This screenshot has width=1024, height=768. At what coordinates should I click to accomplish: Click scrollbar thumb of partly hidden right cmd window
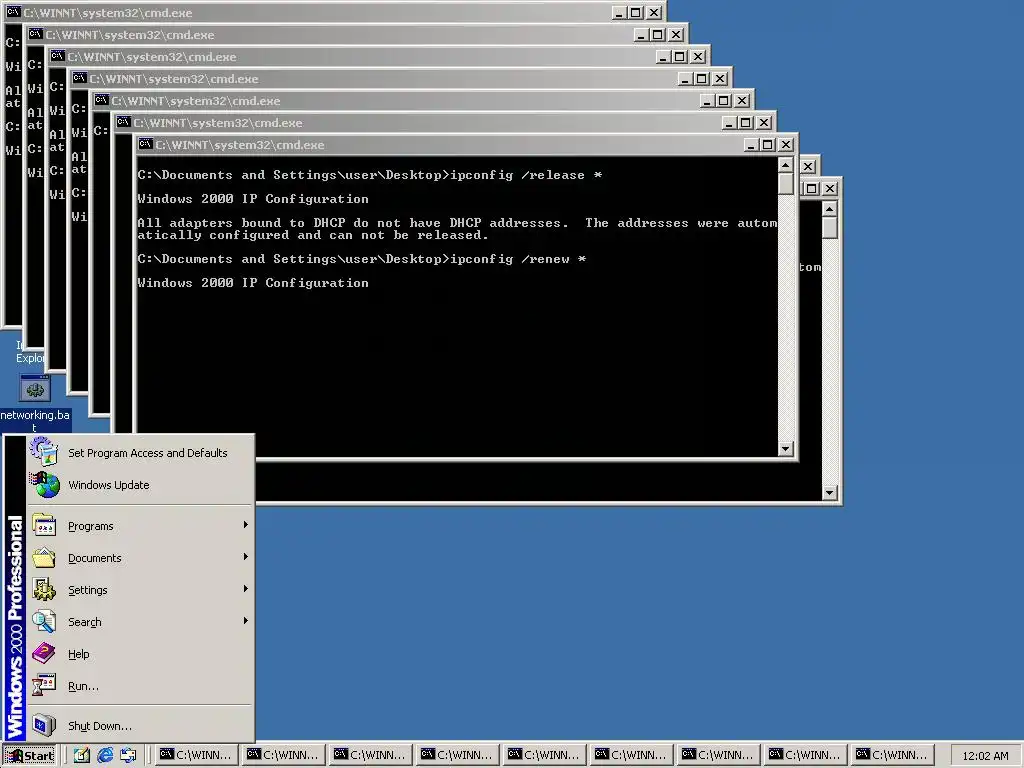pos(829,227)
